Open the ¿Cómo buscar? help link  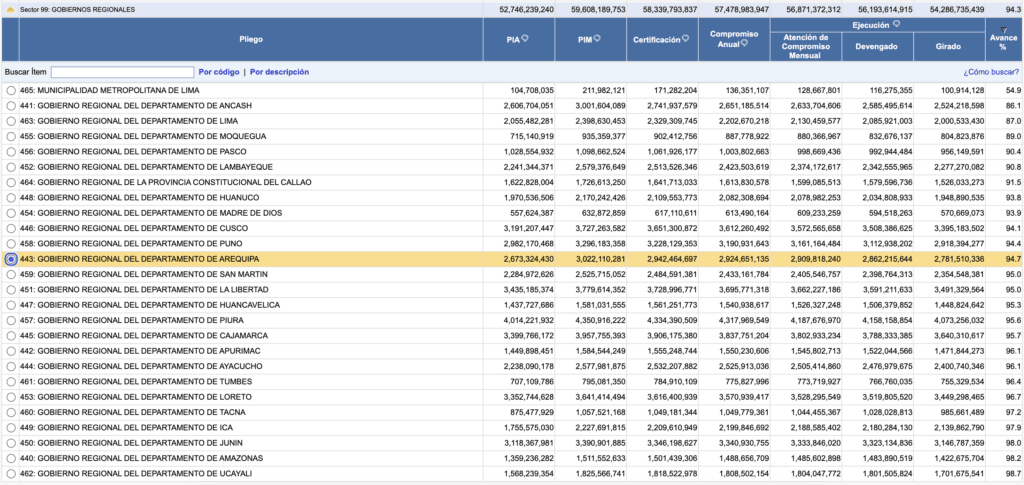991,72
